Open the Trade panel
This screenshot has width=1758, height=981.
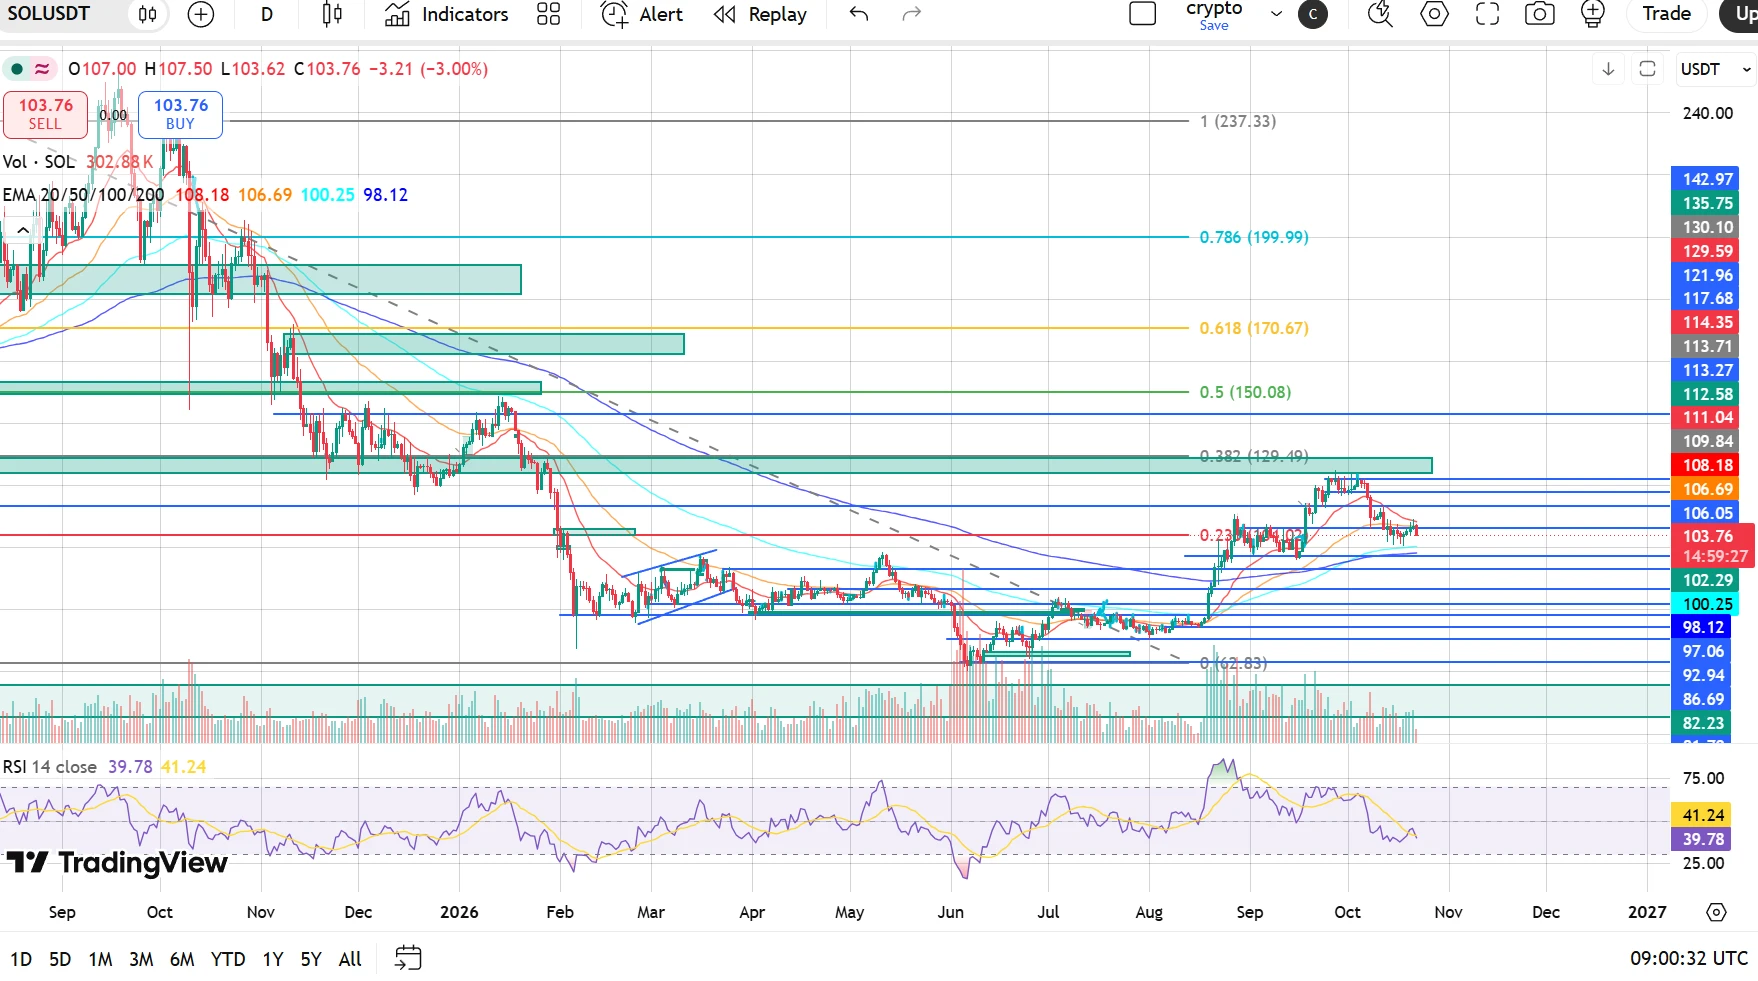[1667, 14]
